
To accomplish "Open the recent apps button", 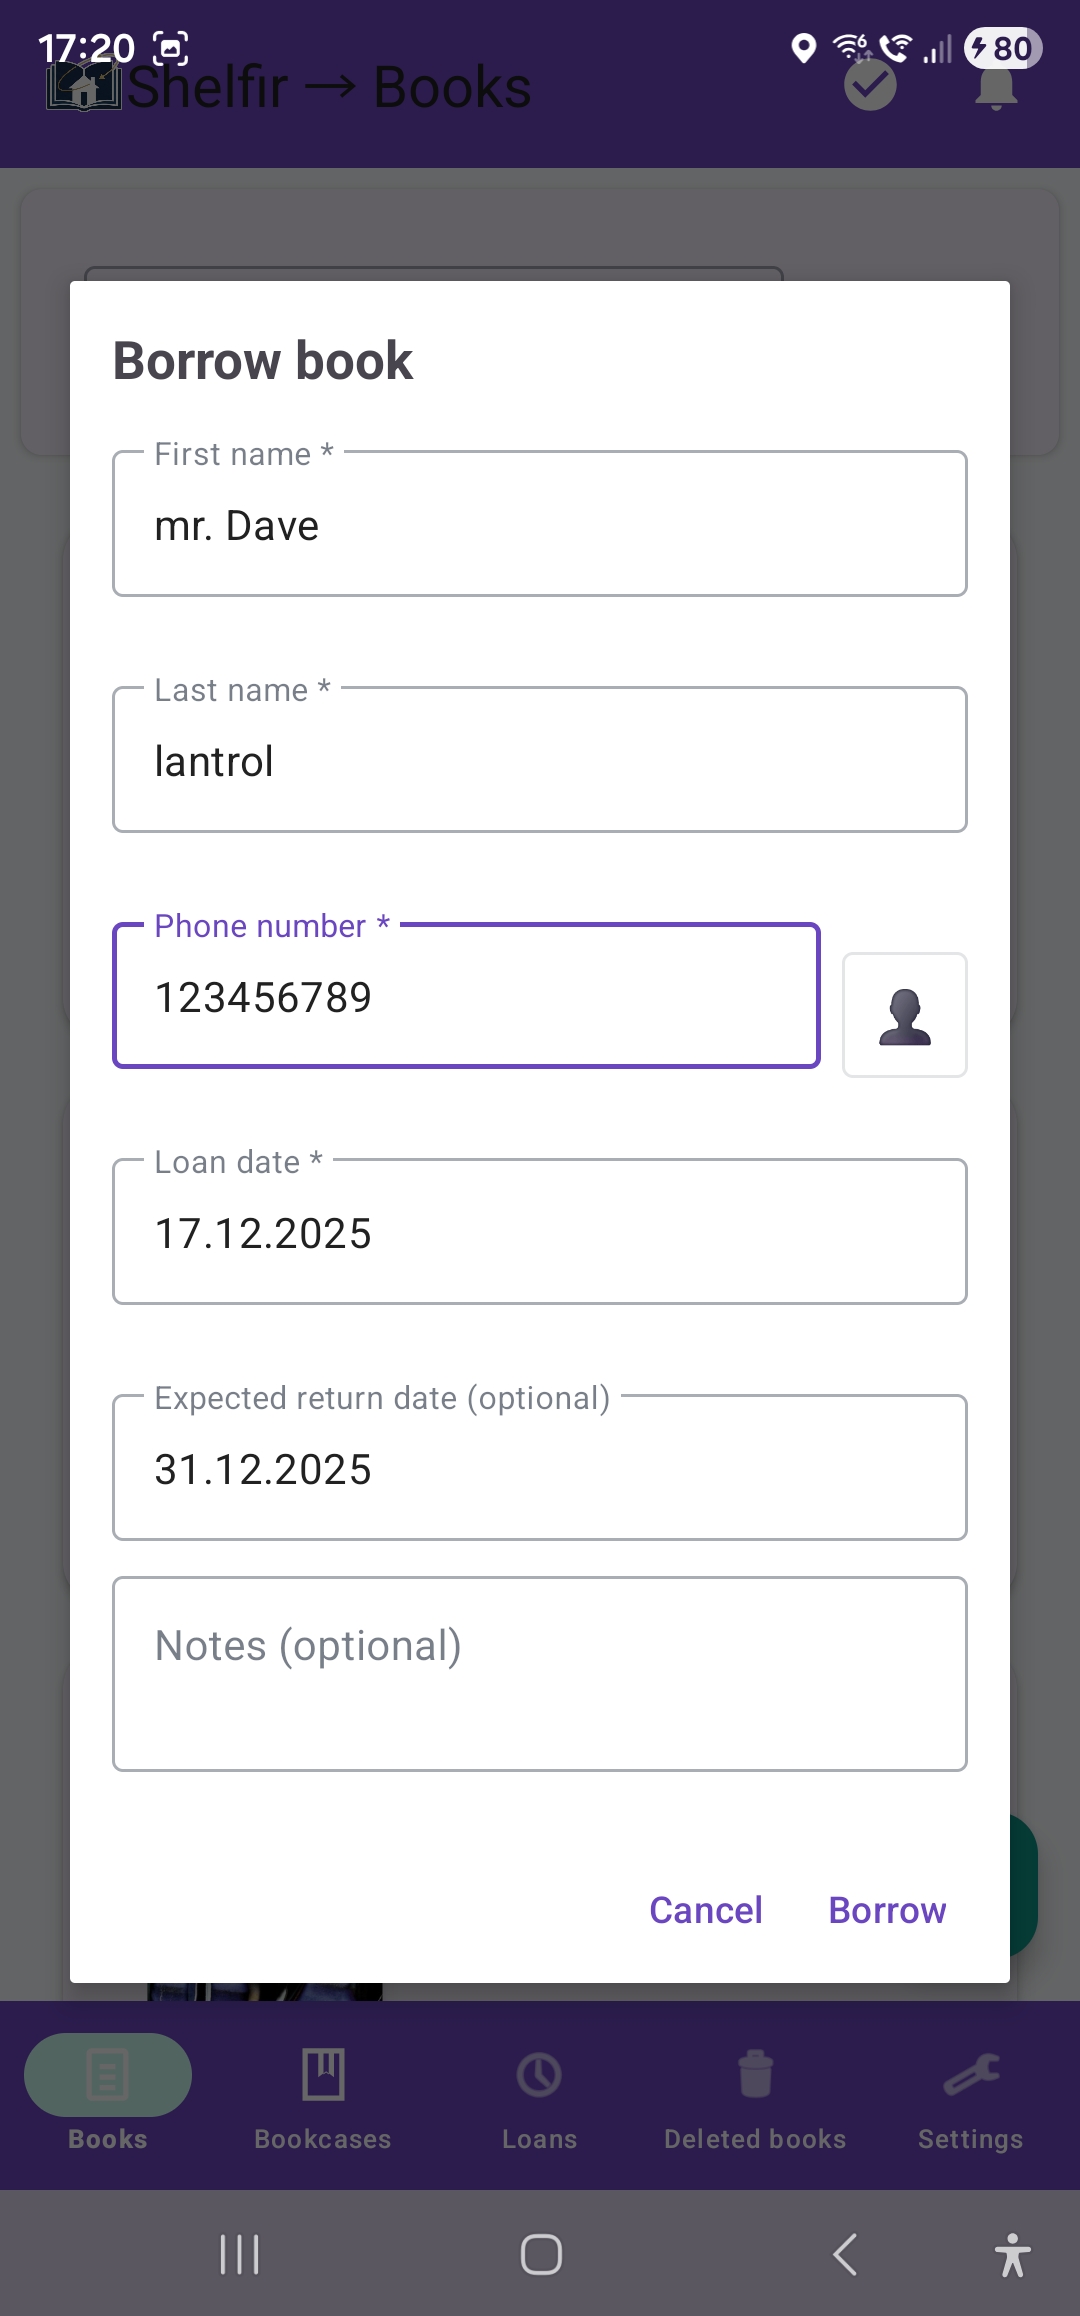I will (240, 2255).
